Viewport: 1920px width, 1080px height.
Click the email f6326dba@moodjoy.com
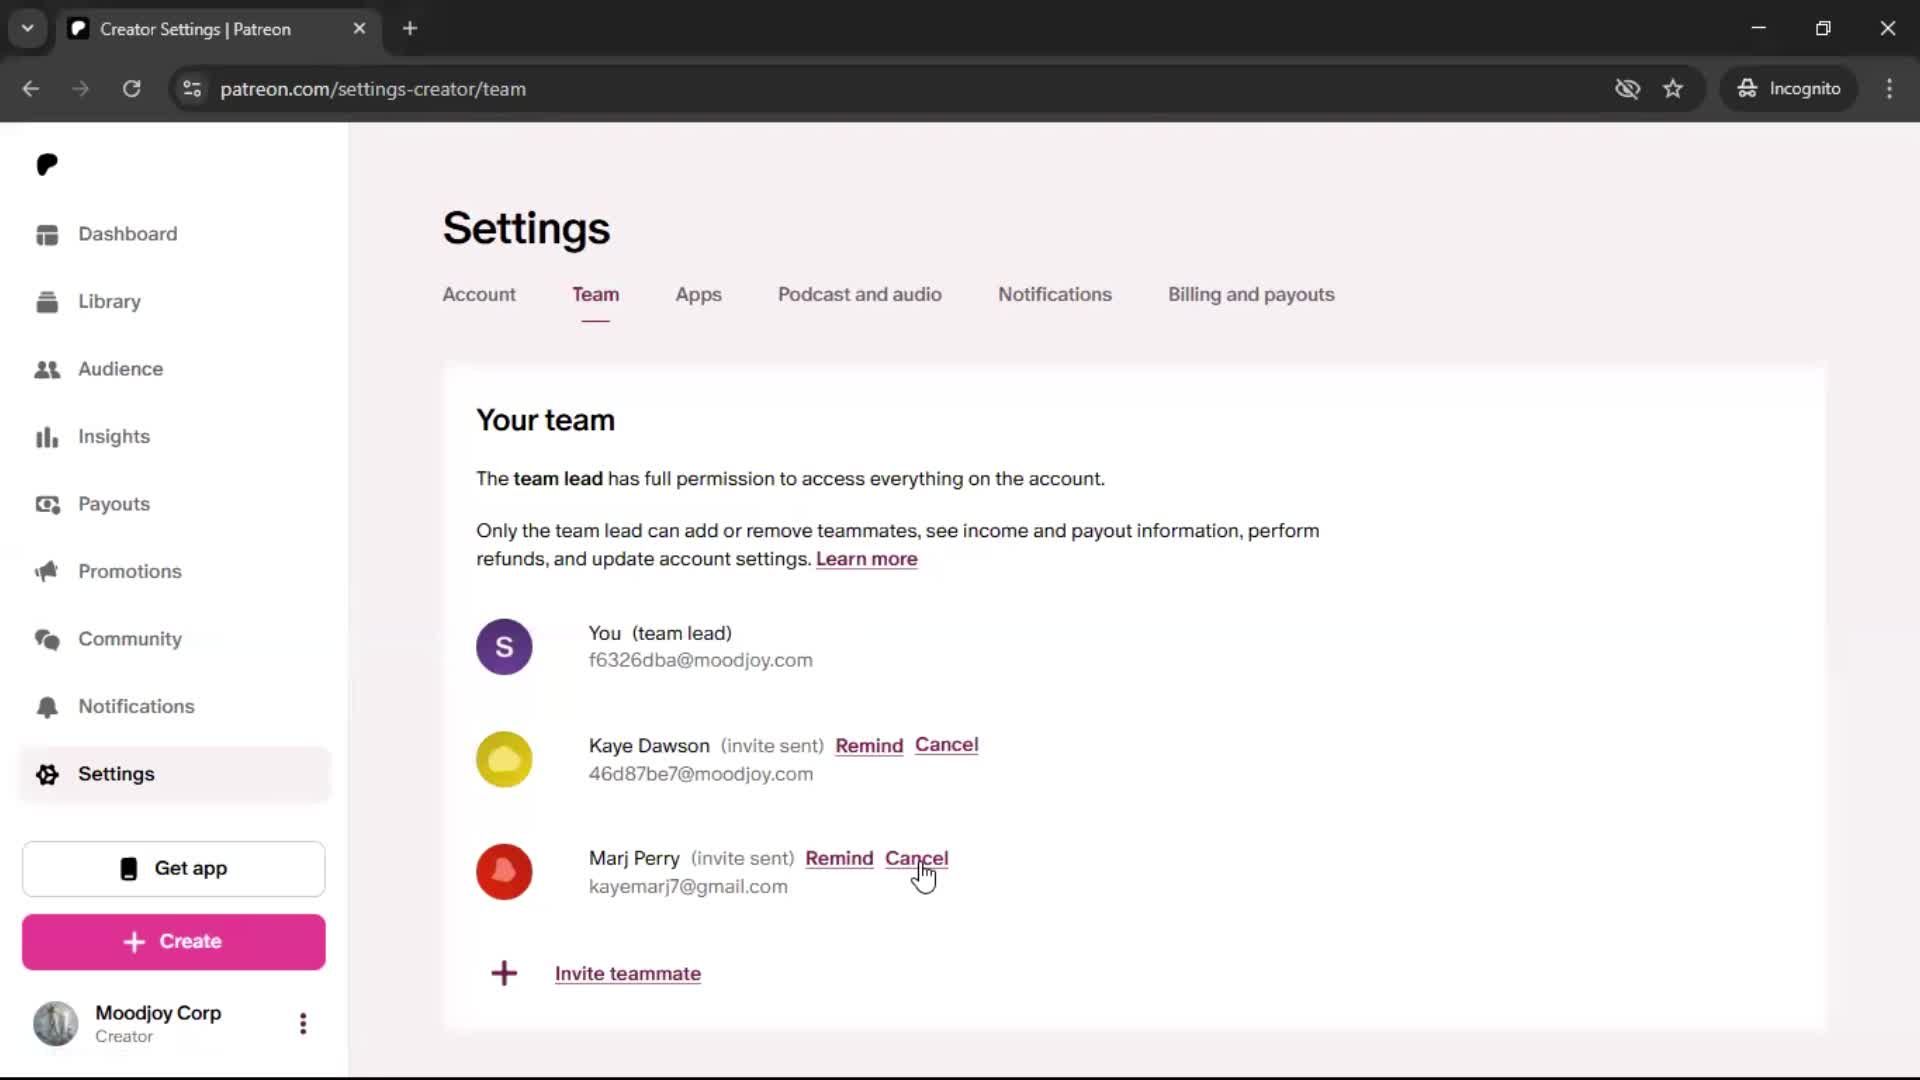(x=700, y=661)
